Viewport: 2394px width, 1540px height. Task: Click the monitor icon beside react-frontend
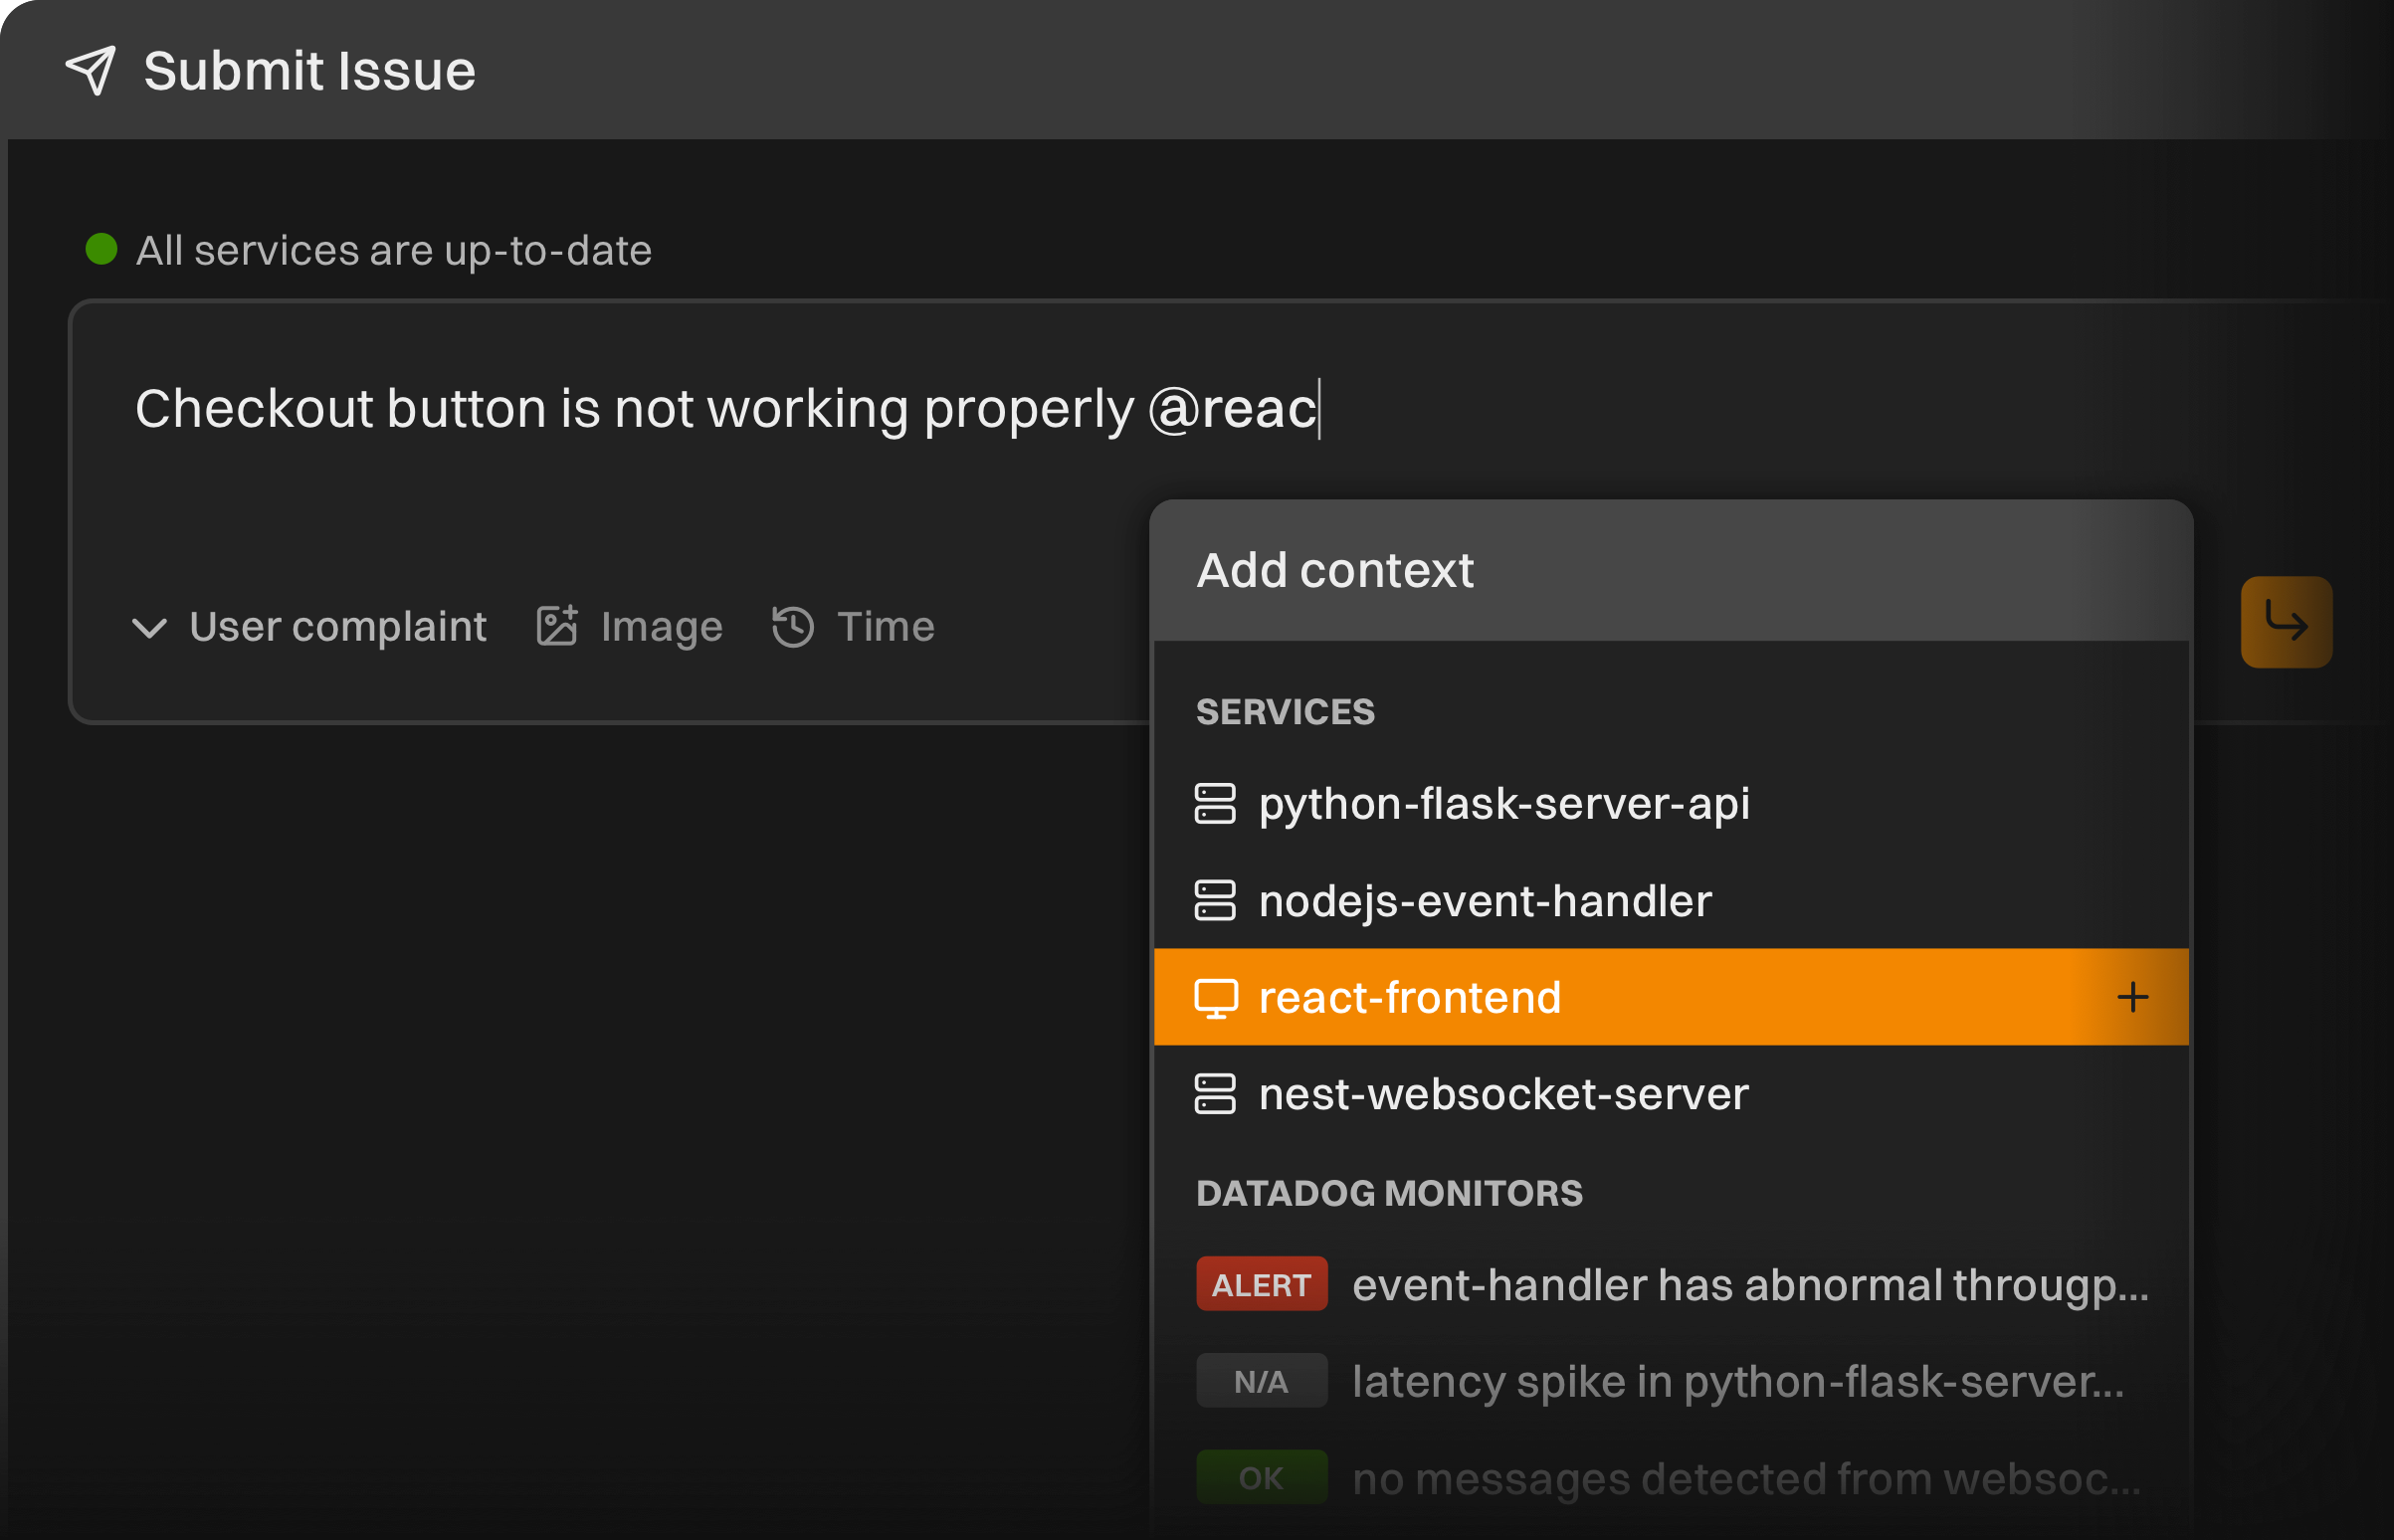coord(1215,998)
